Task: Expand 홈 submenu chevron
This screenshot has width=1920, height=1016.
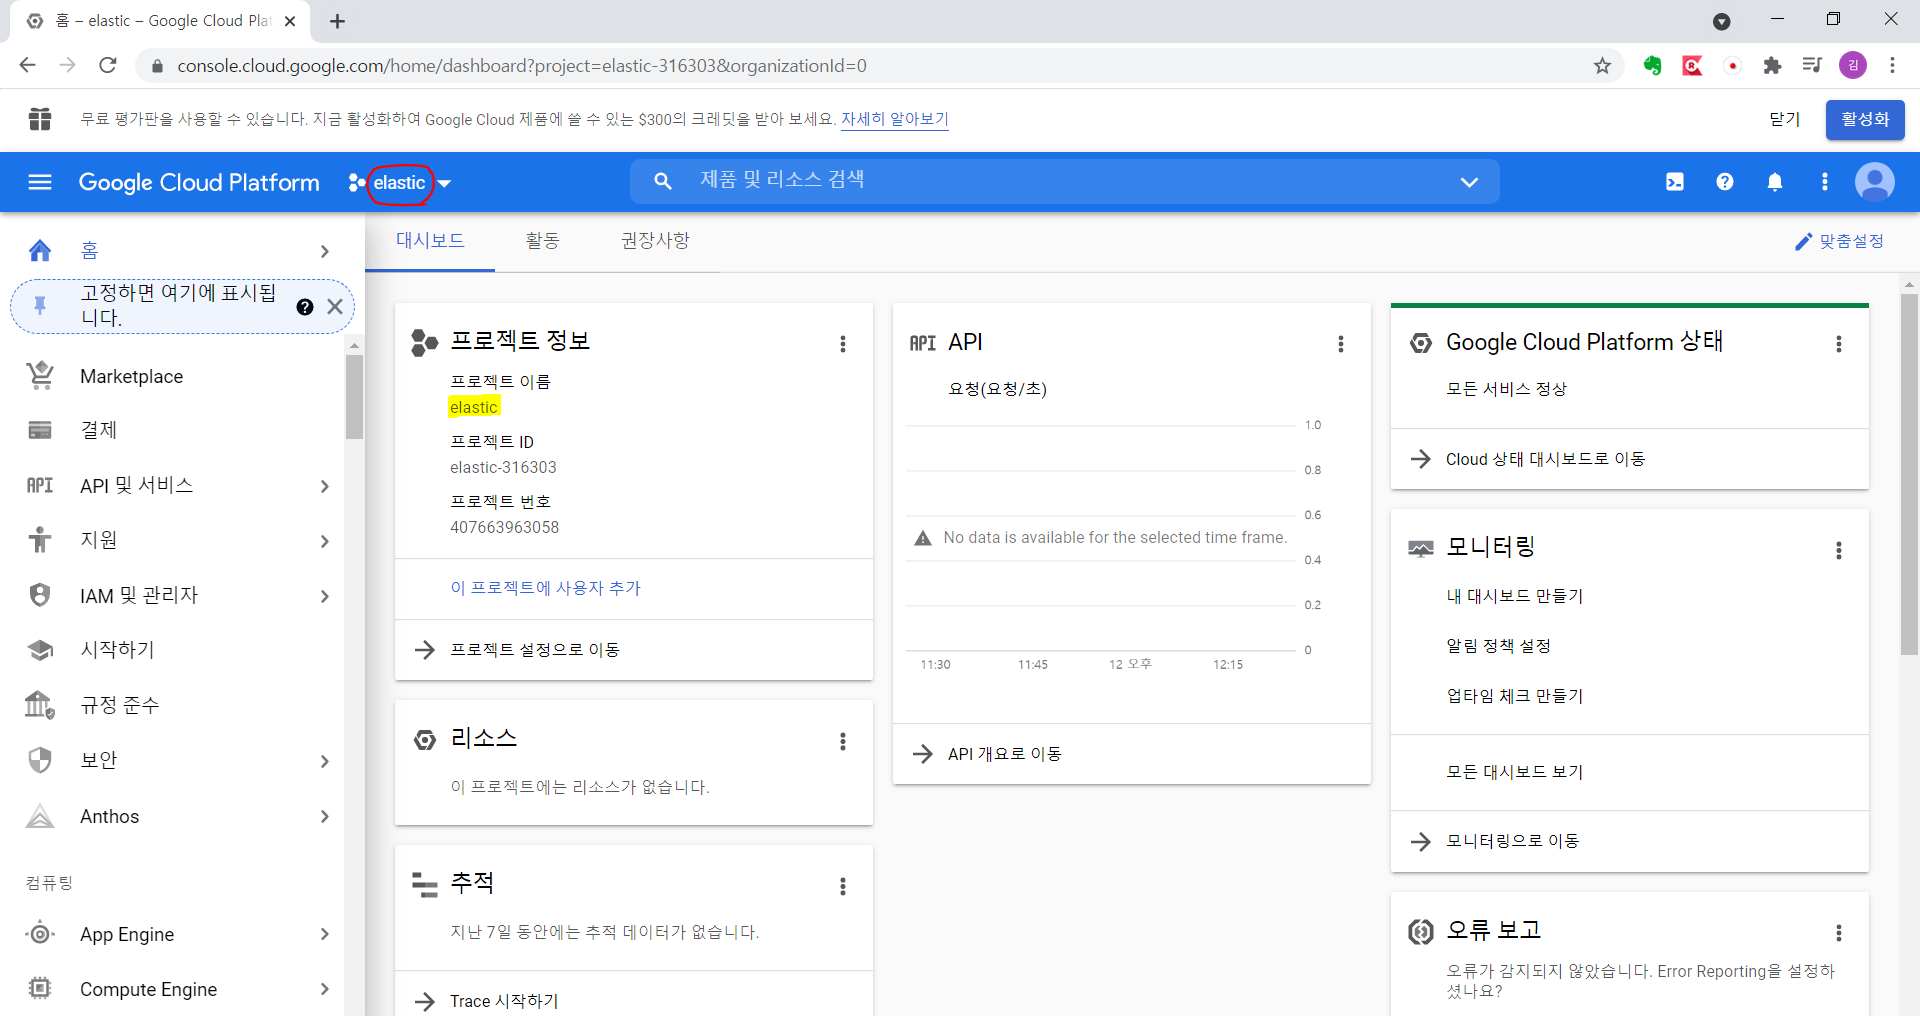Action: (x=325, y=251)
